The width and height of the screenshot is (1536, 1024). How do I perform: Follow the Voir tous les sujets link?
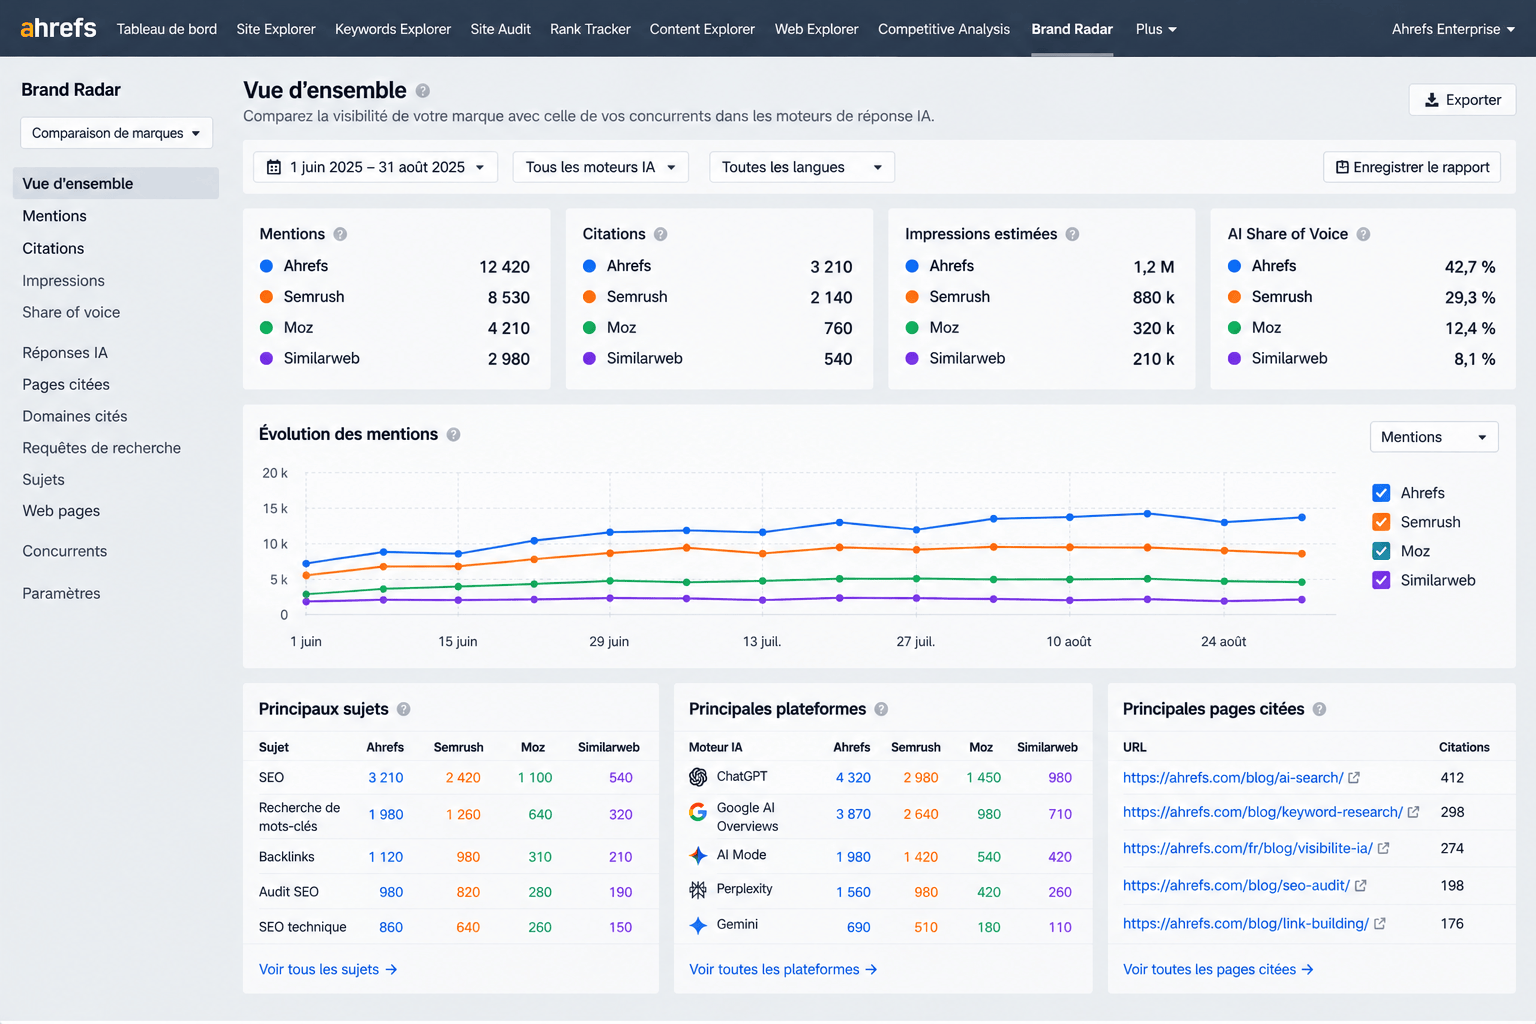coord(328,970)
